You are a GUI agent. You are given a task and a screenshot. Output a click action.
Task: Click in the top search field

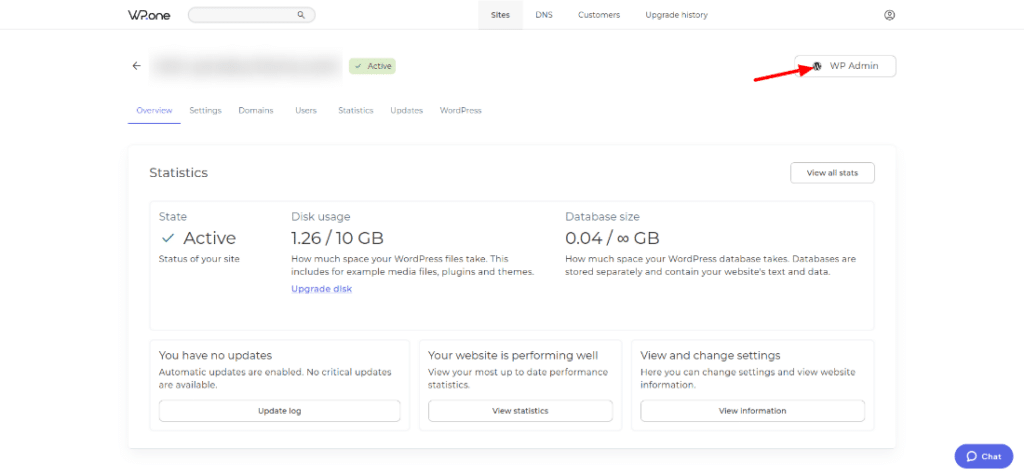[243, 15]
